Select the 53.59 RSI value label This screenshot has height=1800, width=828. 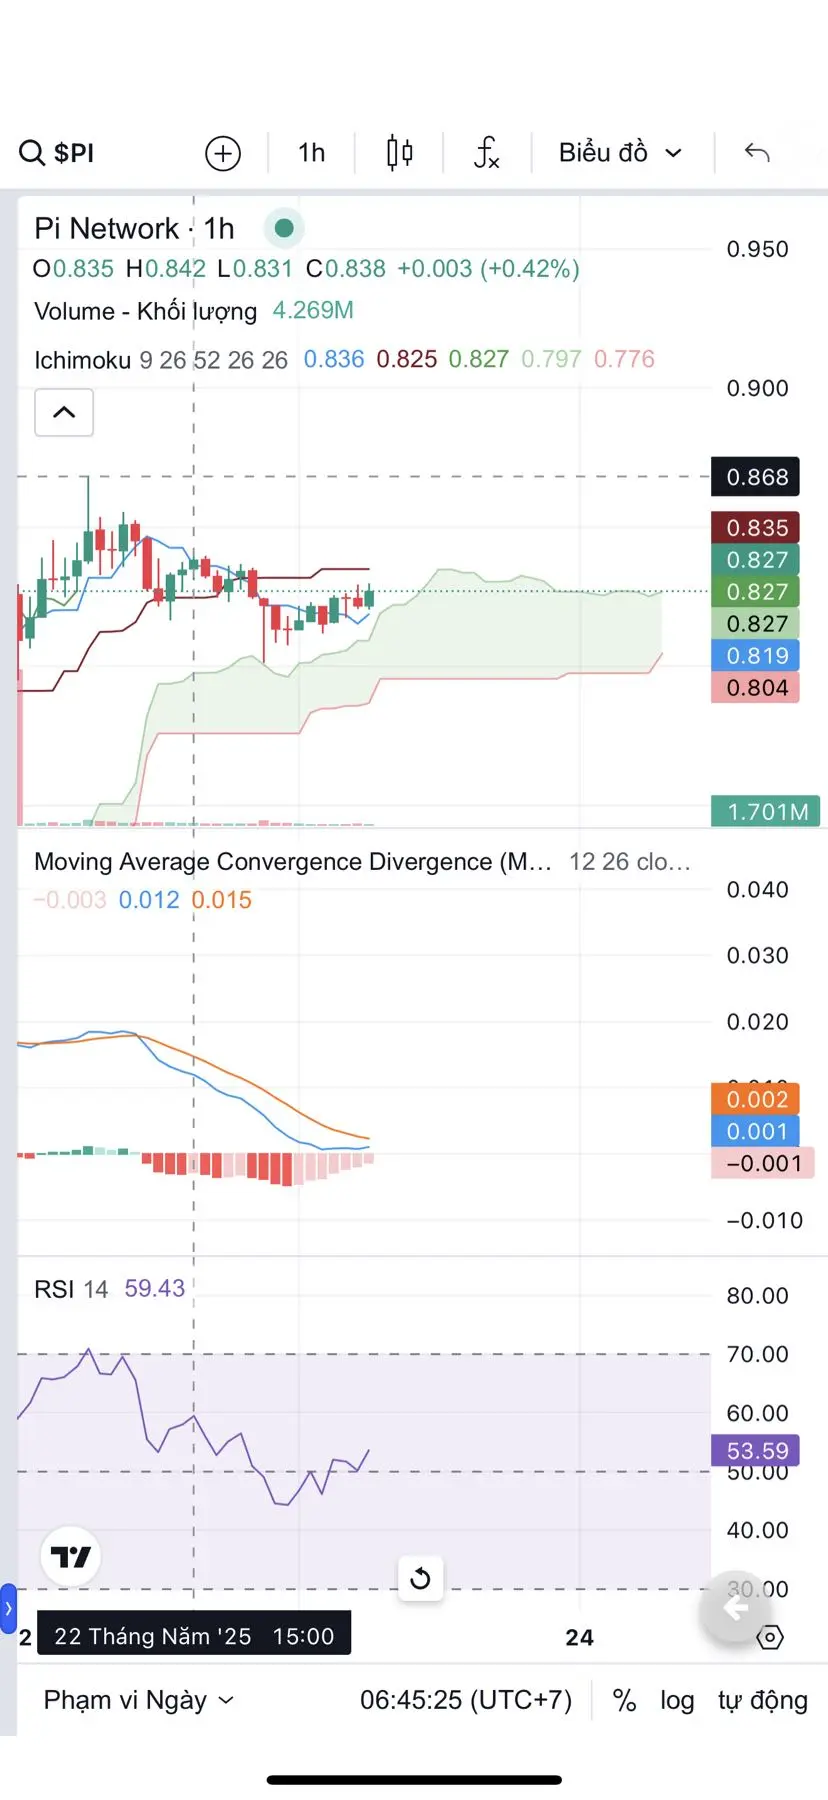(x=756, y=1451)
